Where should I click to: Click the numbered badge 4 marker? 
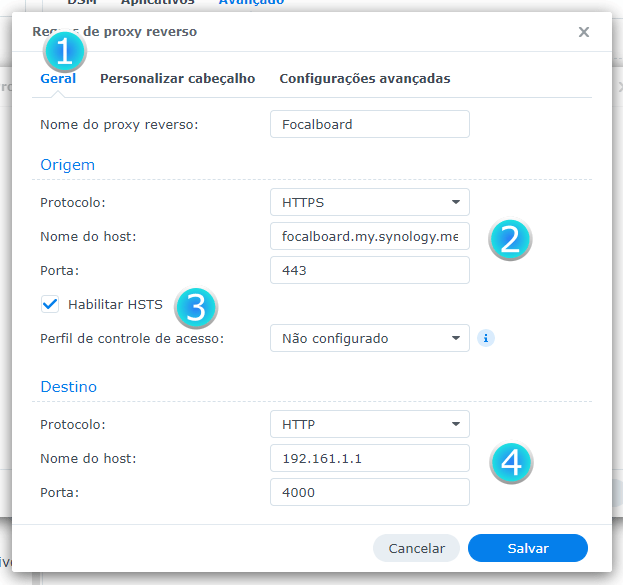tap(511, 461)
